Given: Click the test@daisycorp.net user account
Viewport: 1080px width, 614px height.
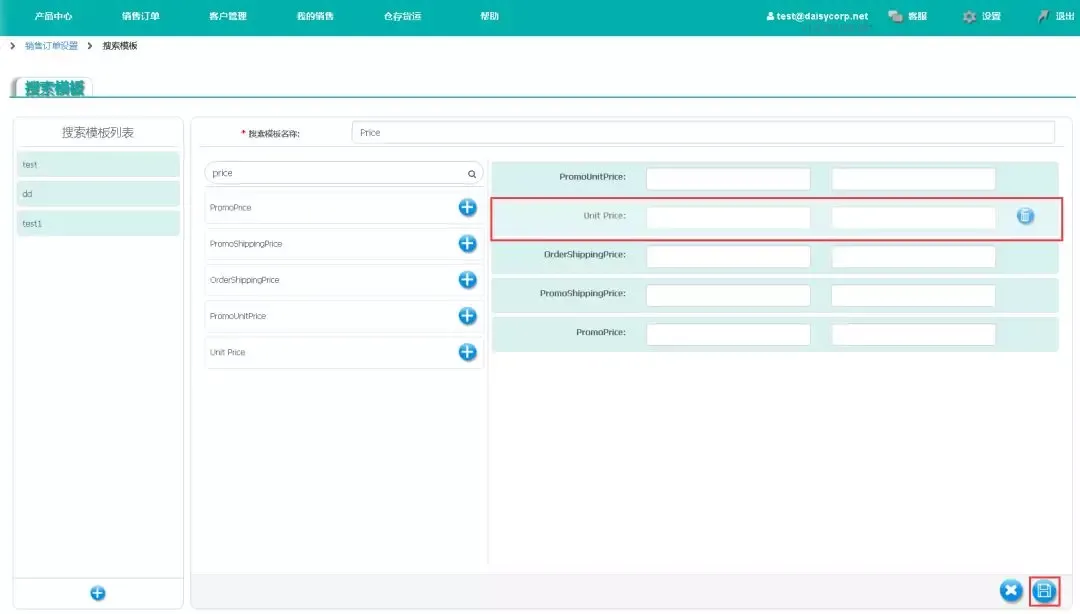Looking at the screenshot, I should (817, 16).
